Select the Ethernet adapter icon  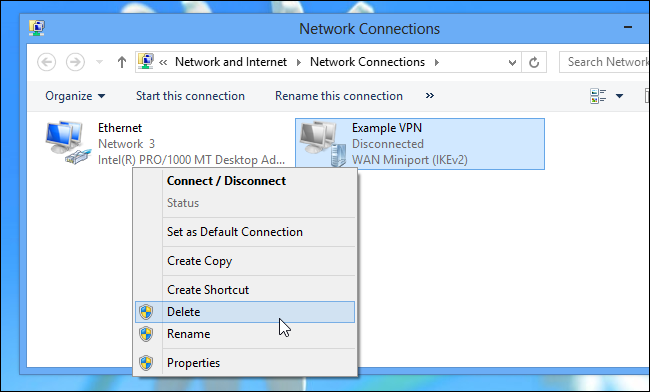(x=68, y=143)
